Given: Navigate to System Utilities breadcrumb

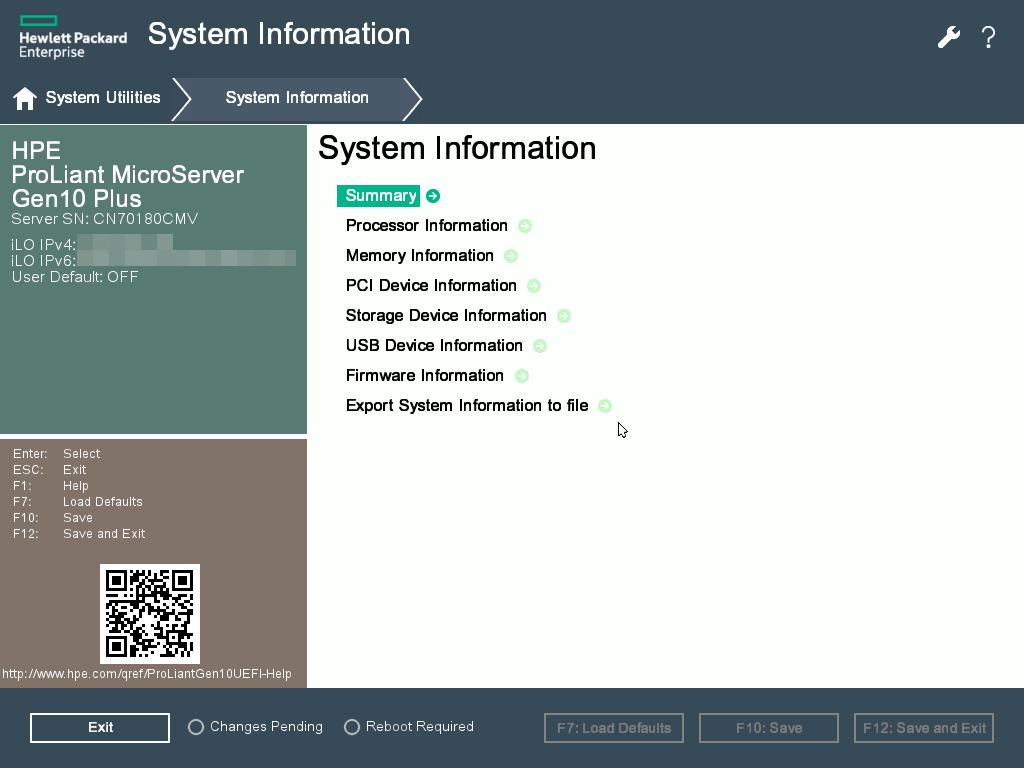Looking at the screenshot, I should click(x=103, y=97).
